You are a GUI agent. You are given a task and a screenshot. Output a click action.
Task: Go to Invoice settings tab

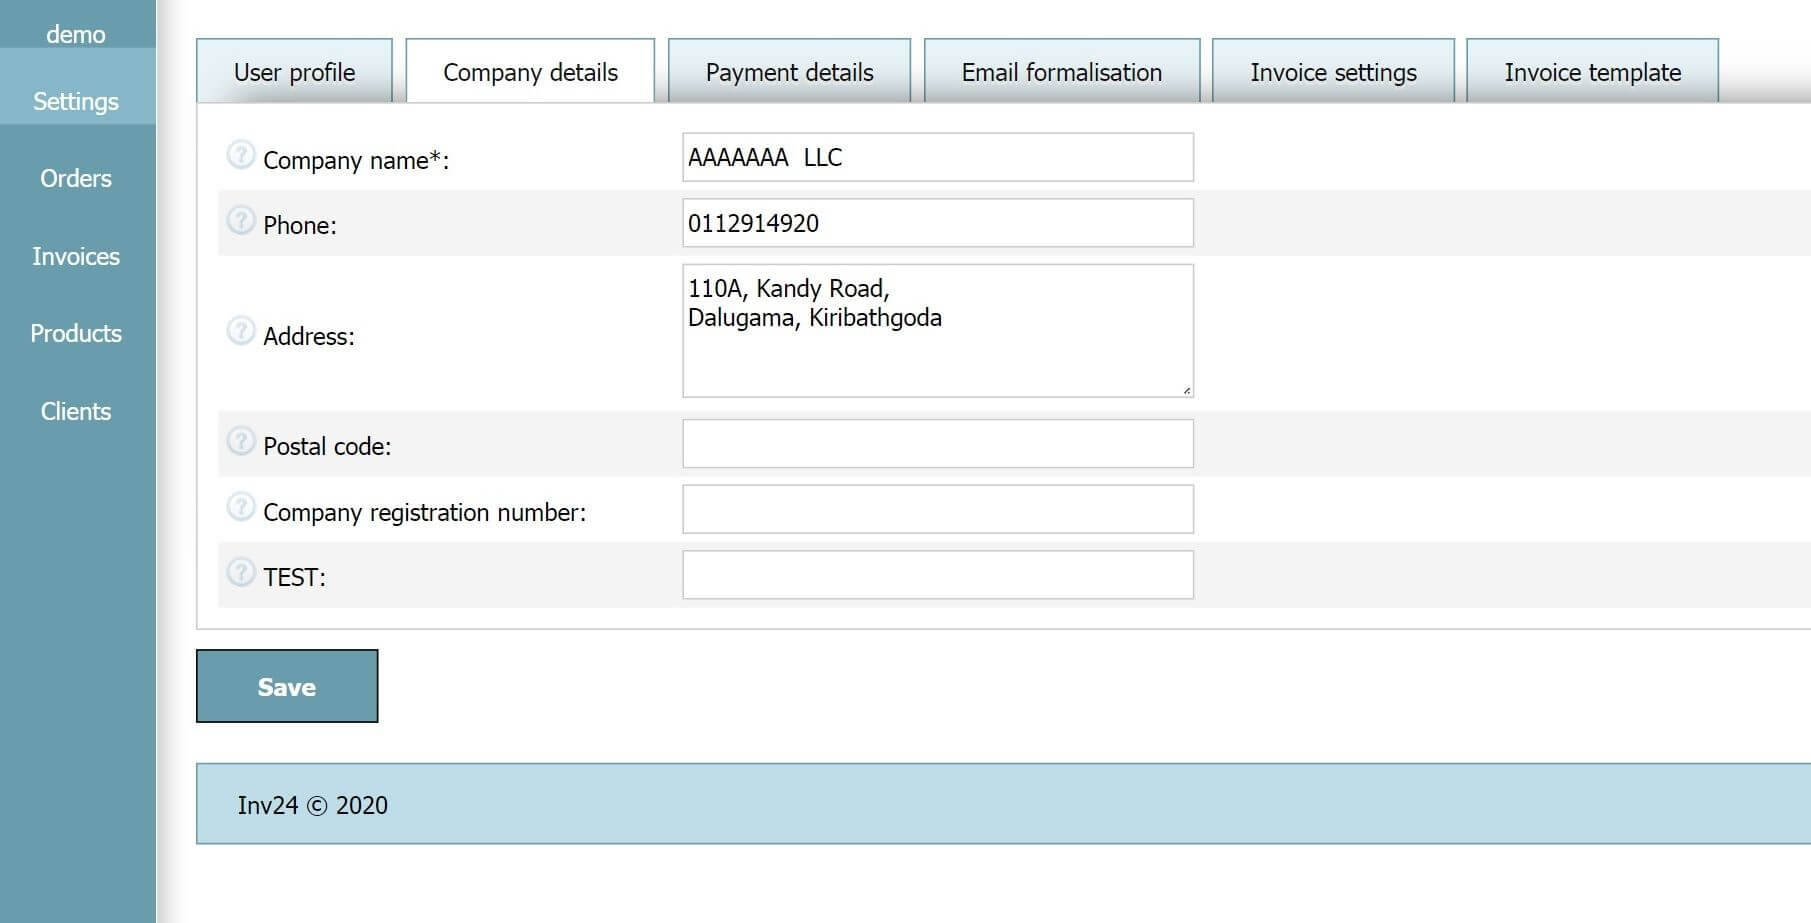[x=1333, y=71]
